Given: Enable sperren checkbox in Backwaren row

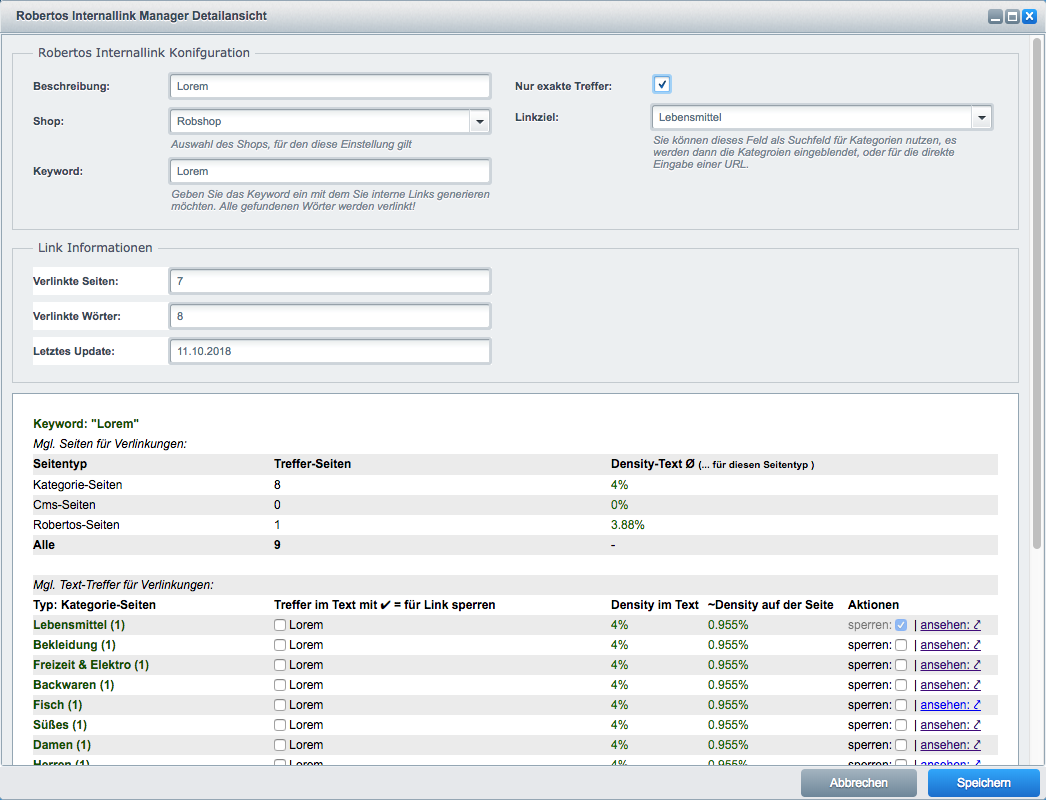Looking at the screenshot, I should coord(901,685).
